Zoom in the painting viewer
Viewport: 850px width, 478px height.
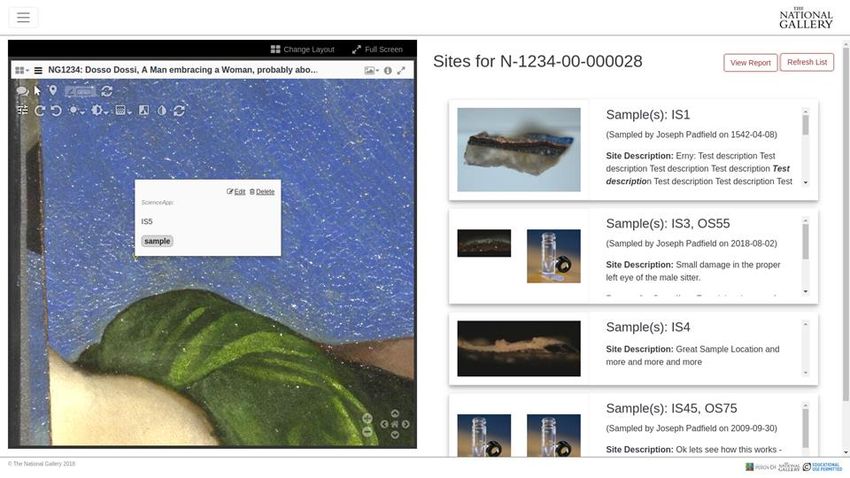point(367,418)
